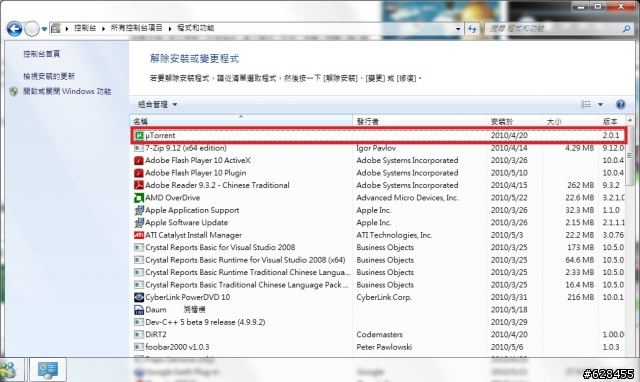Click the list vertical scrollbar thumb

click(x=630, y=155)
